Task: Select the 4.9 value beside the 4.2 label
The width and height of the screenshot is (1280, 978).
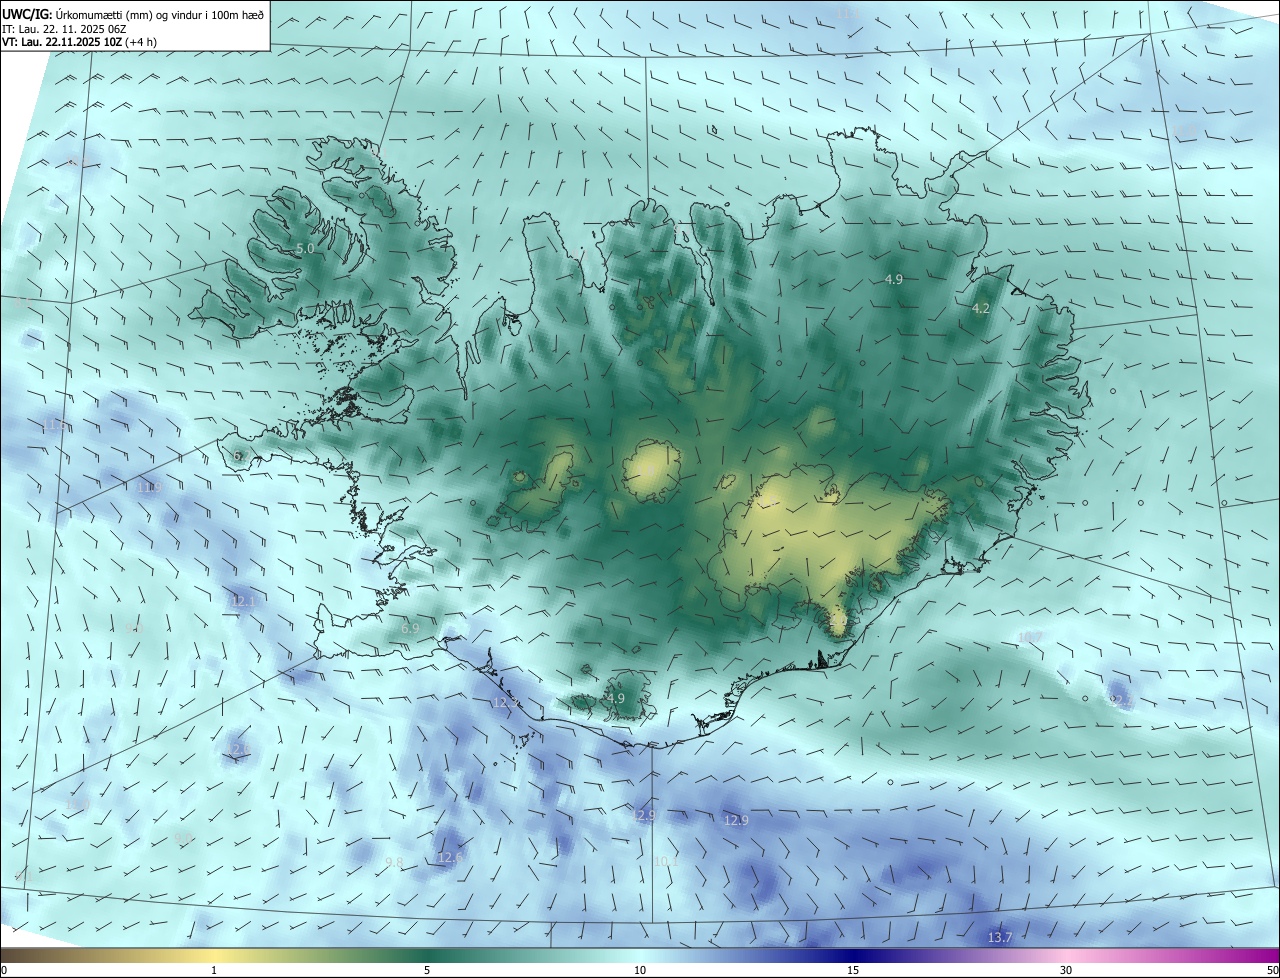Action: [x=894, y=280]
